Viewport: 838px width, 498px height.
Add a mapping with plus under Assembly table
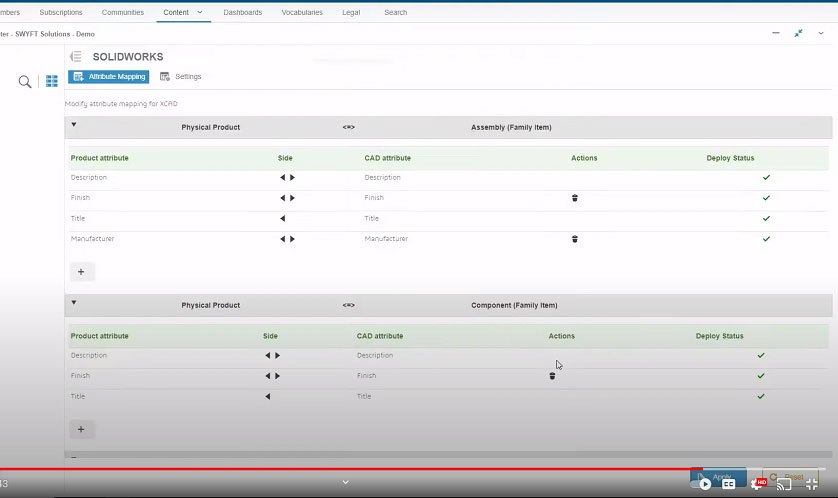(x=81, y=271)
